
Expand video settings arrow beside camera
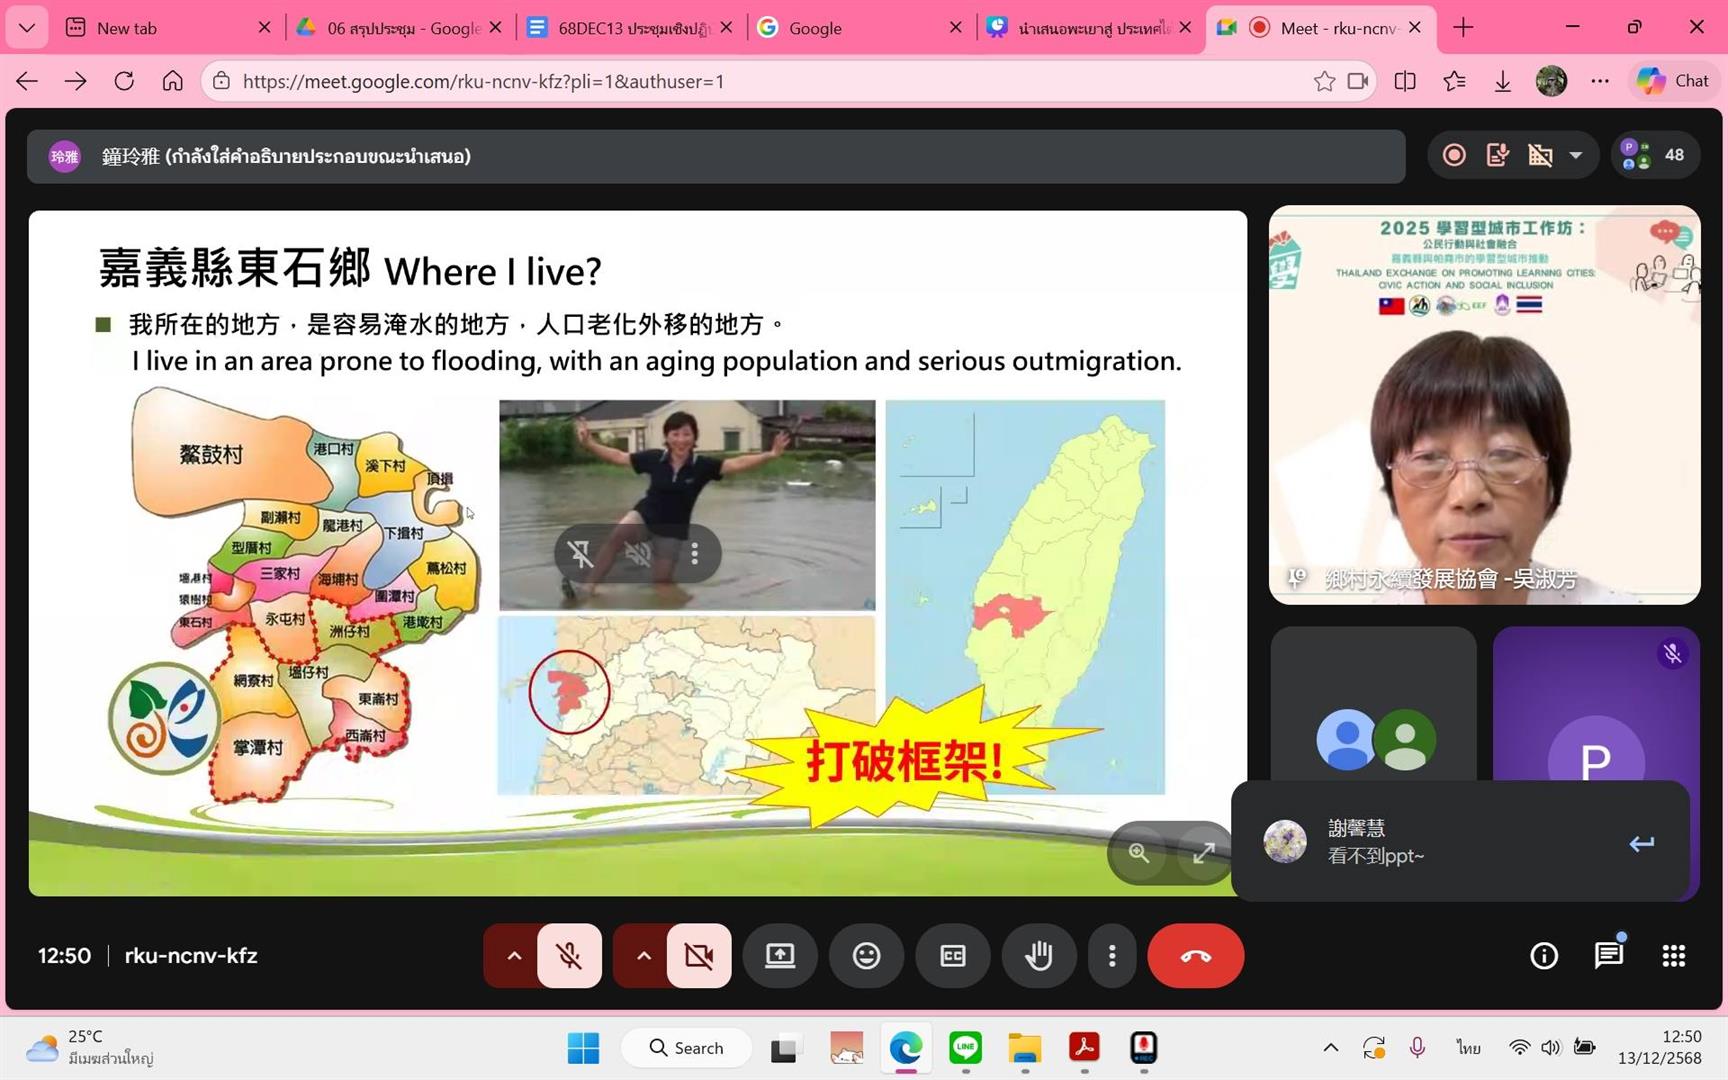pyautogui.click(x=644, y=956)
